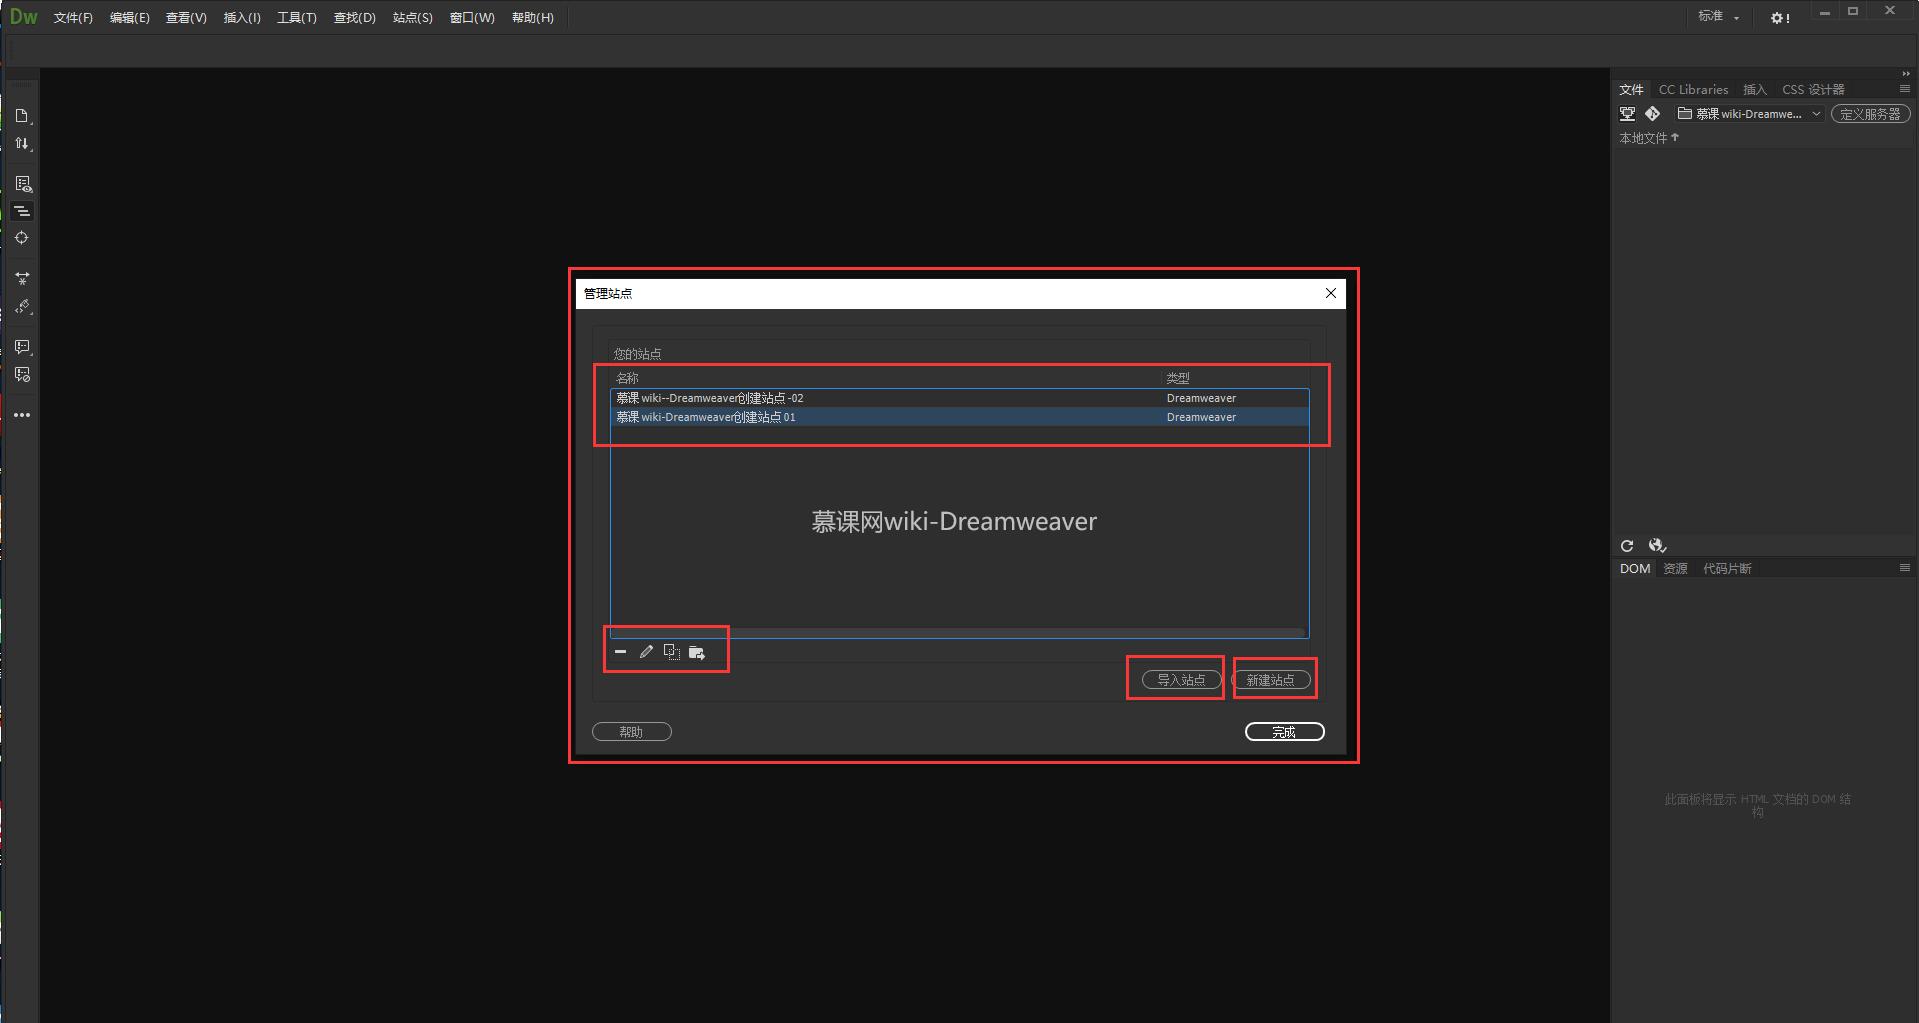
Task: Click the live view options eye icon
Action: click(x=22, y=184)
